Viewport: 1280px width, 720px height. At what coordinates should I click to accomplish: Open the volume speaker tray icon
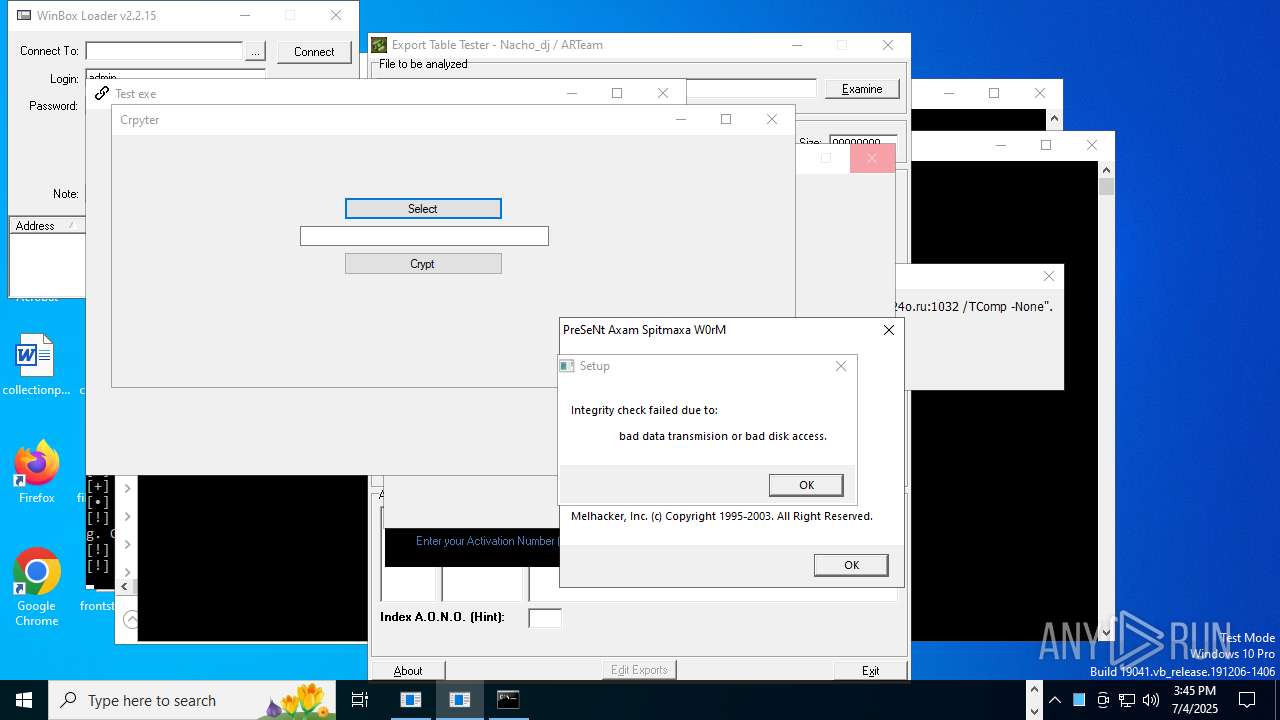click(1151, 700)
